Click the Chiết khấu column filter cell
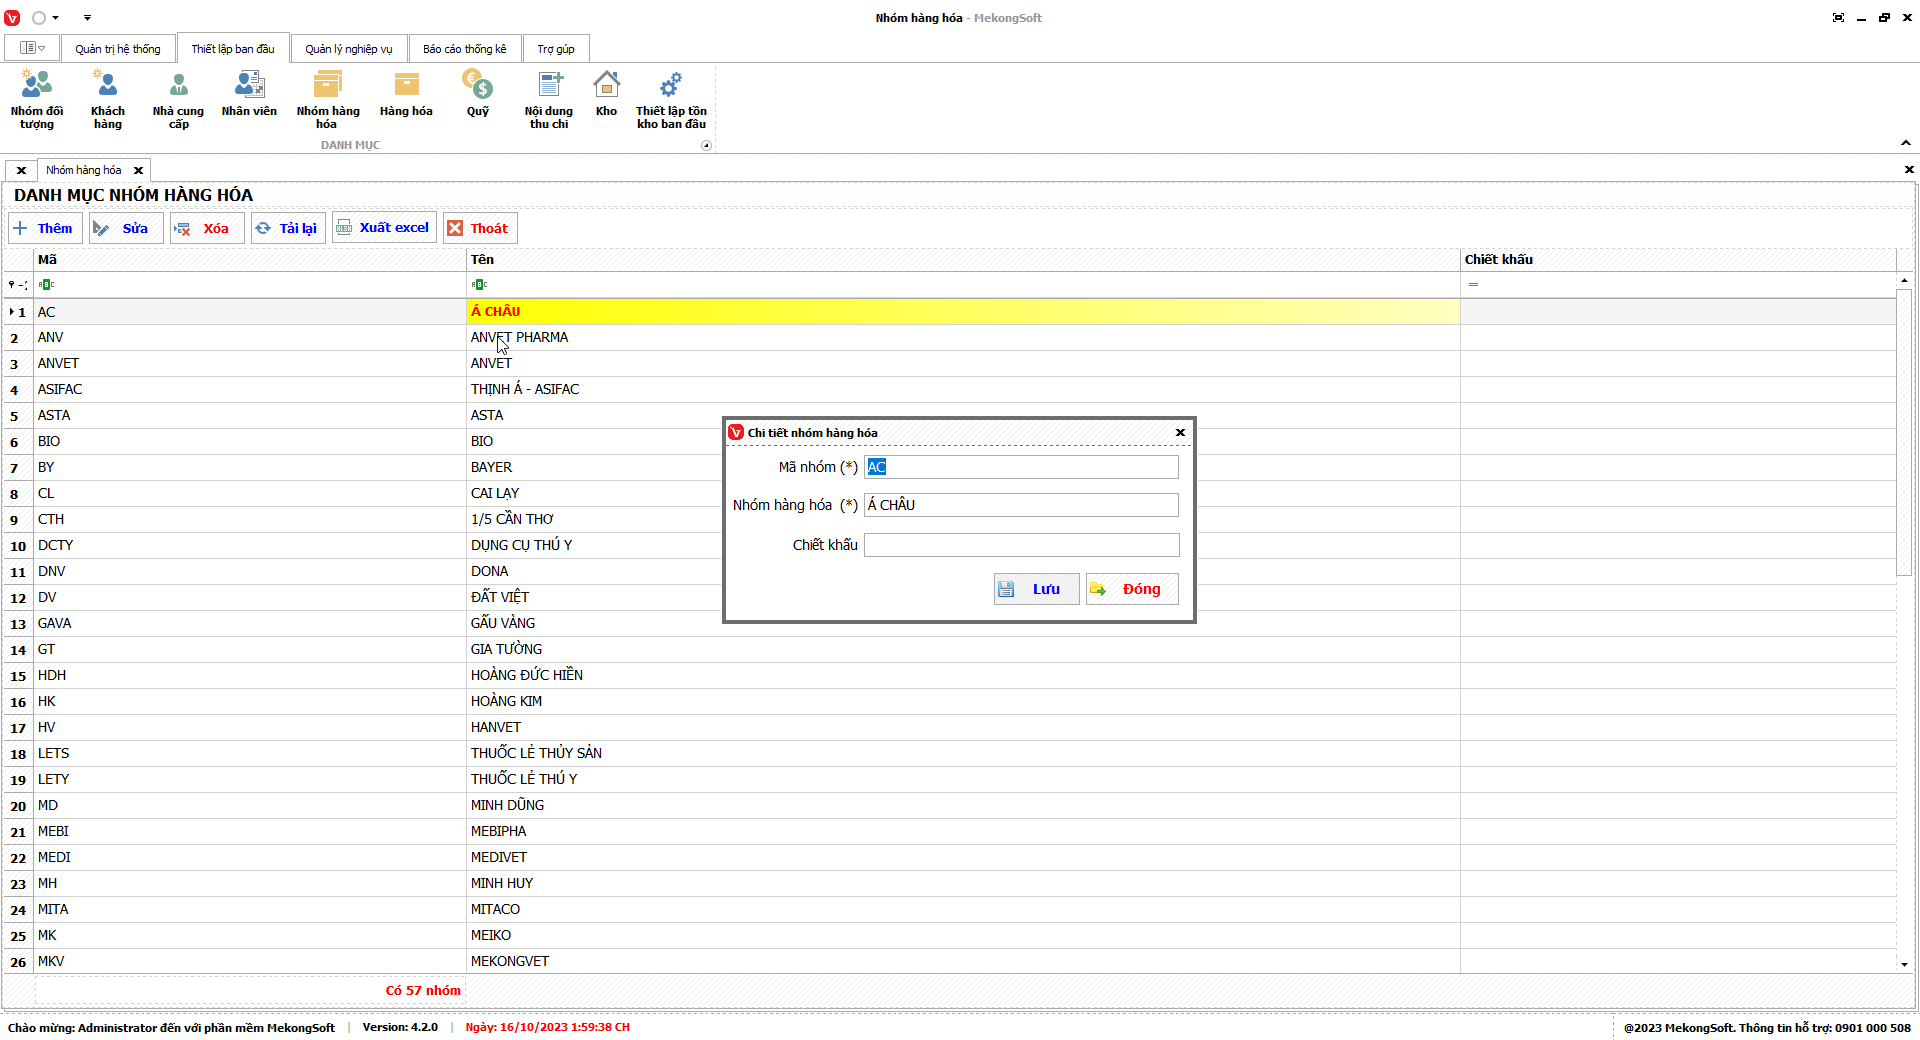 point(1678,285)
